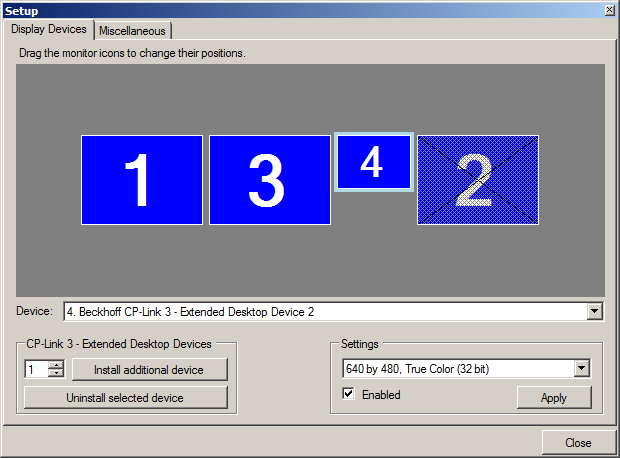Select the highlighted monitor icon 4

point(374,162)
